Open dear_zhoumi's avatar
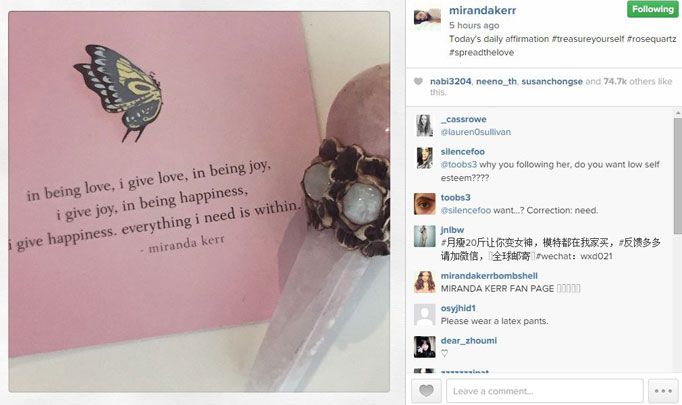The image size is (682, 405). click(x=425, y=347)
